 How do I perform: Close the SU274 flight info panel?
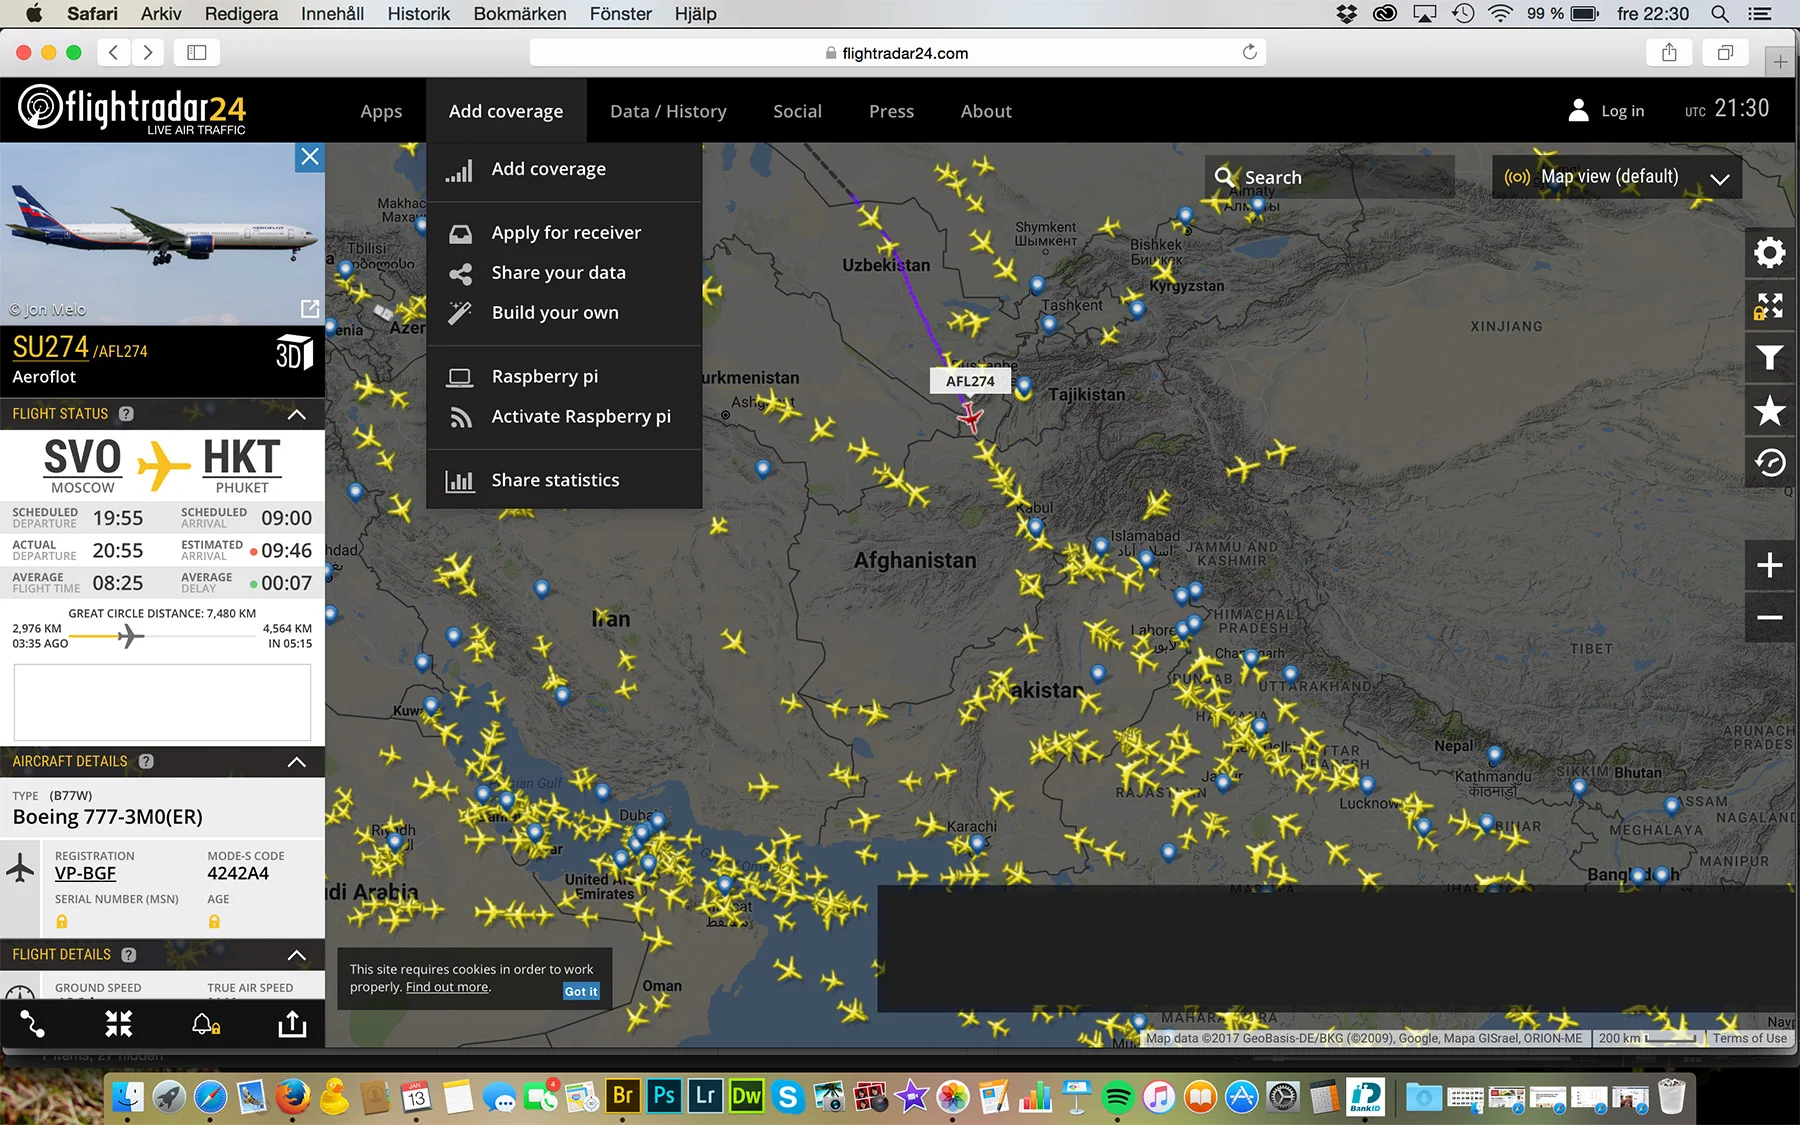(x=310, y=157)
